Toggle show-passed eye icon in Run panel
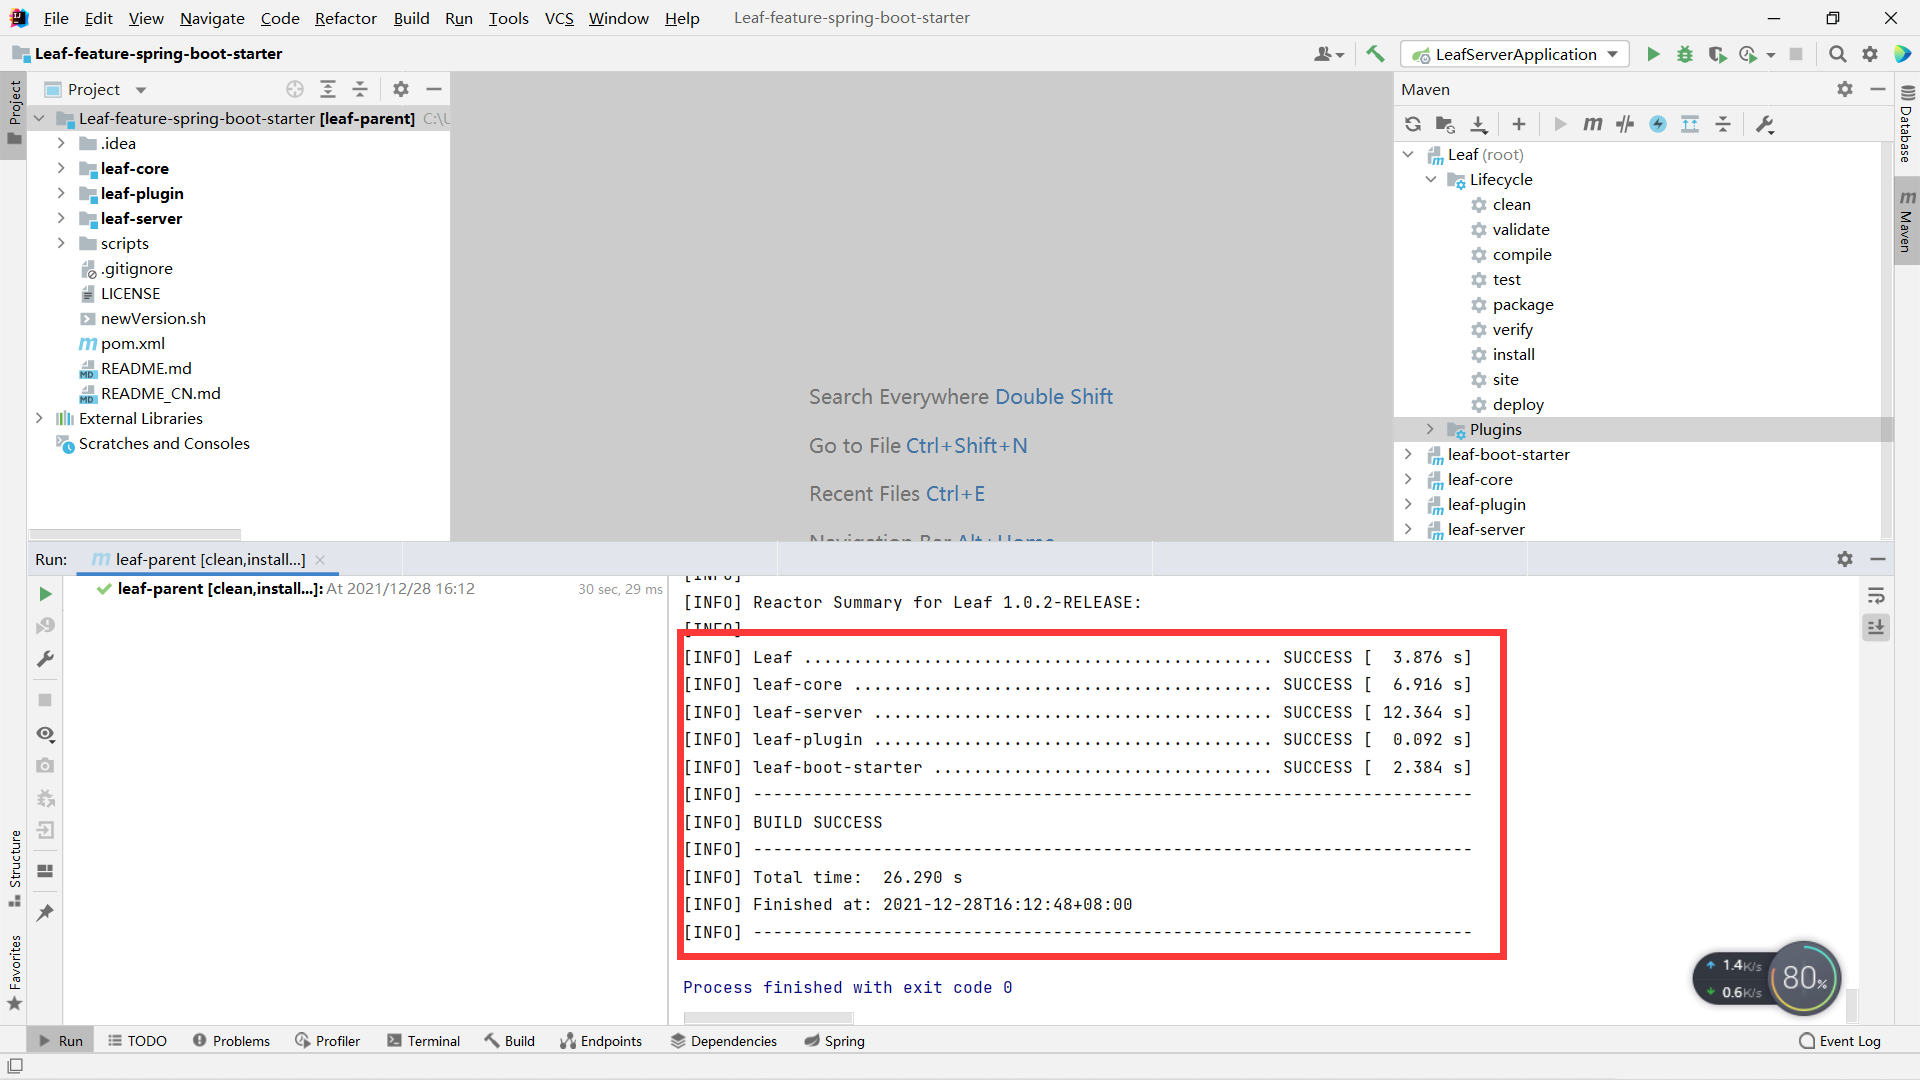Screen dimensions: 1920x1080 coord(45,734)
